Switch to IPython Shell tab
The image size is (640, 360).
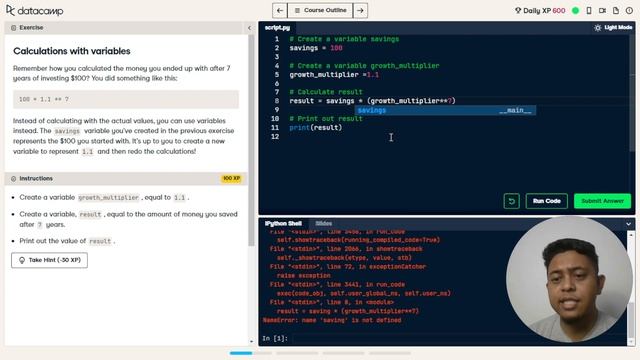click(283, 224)
